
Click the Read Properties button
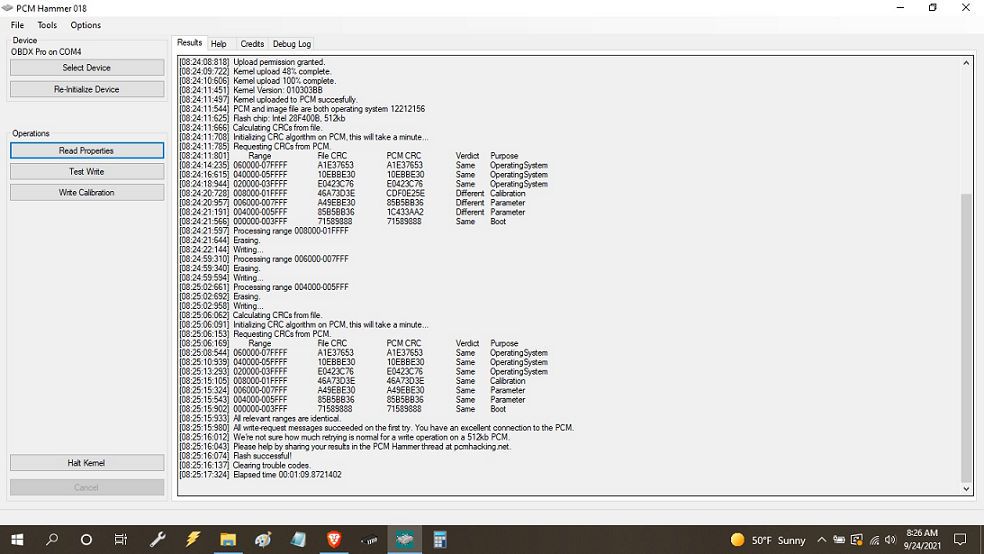pyautogui.click(x=87, y=151)
